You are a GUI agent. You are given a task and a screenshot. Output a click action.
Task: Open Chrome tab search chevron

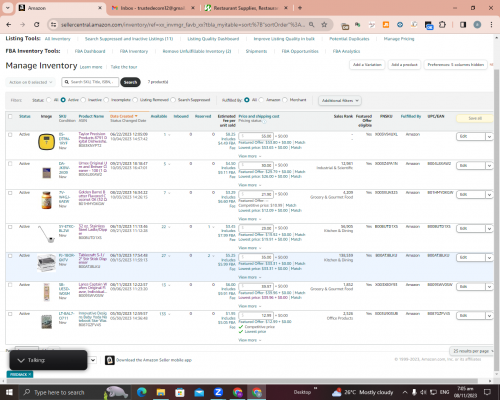[8, 8]
